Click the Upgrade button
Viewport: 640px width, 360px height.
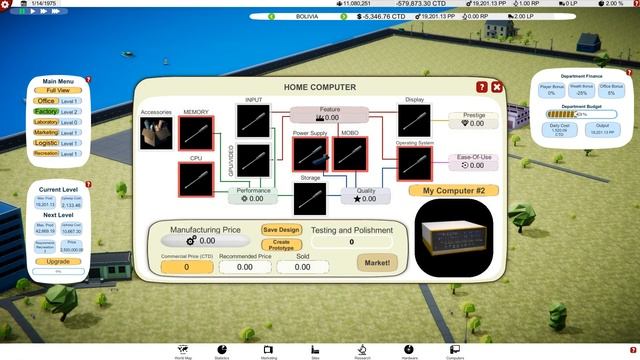tap(58, 261)
